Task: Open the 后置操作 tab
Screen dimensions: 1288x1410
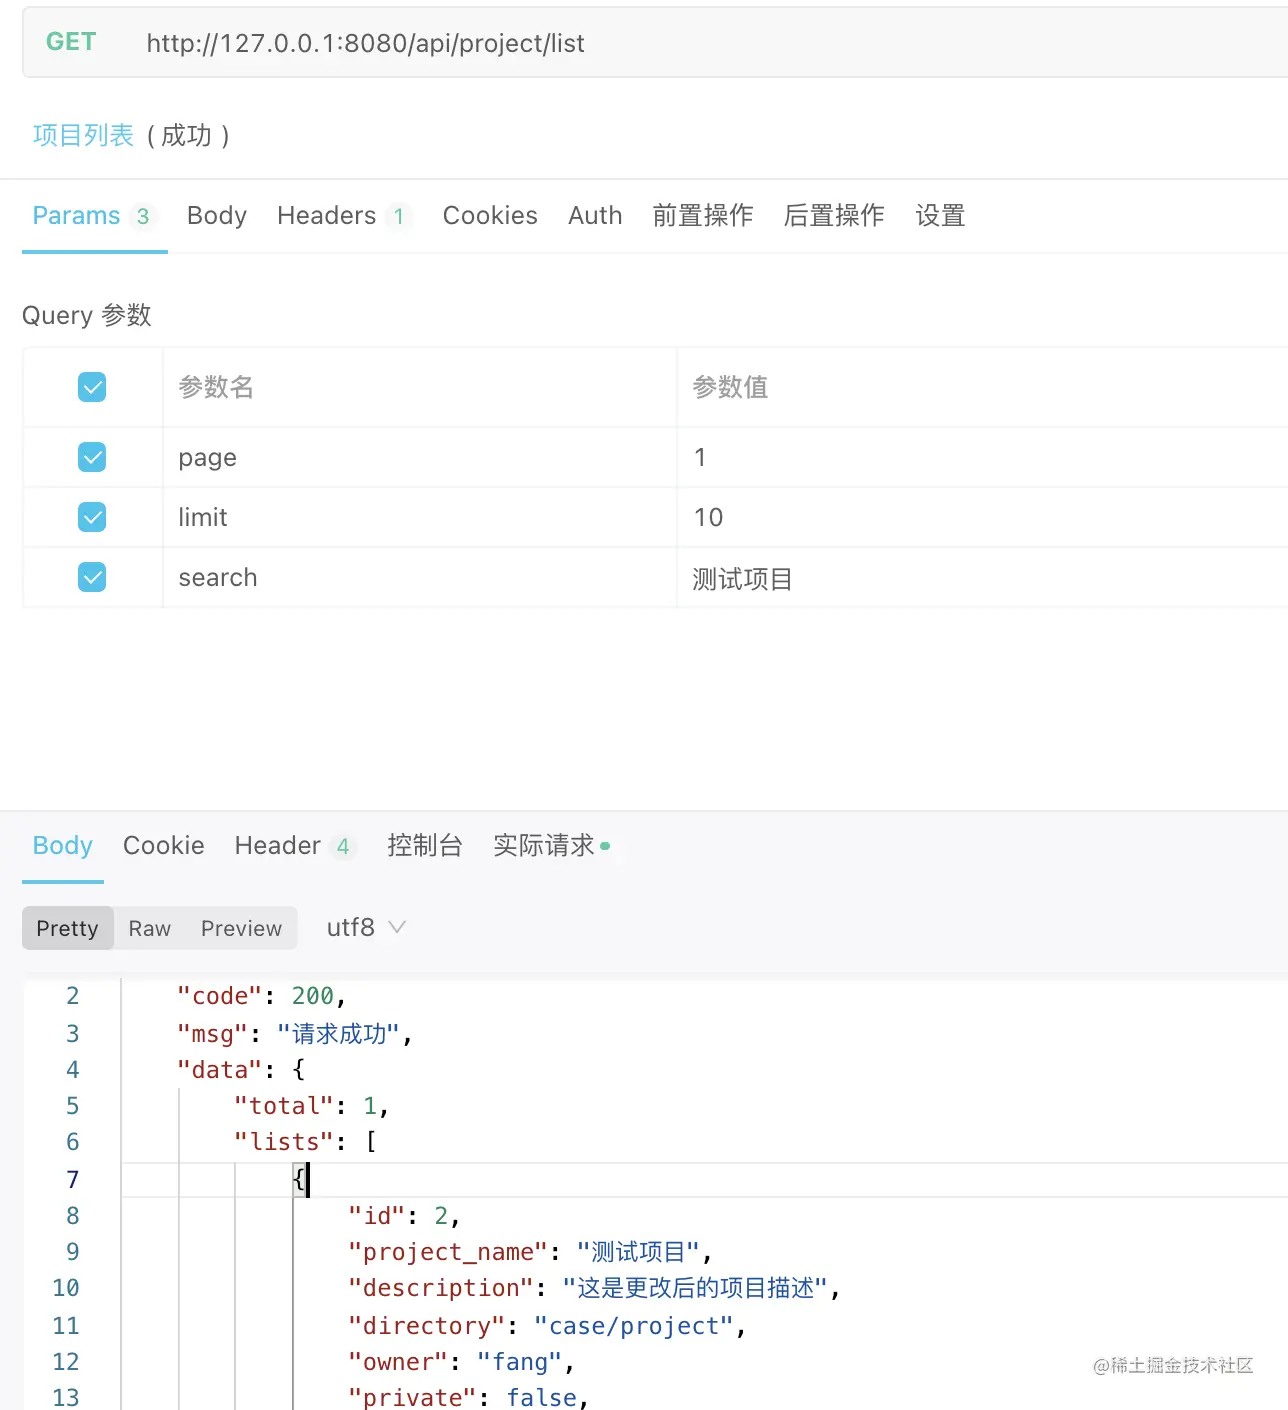Action: pos(834,216)
